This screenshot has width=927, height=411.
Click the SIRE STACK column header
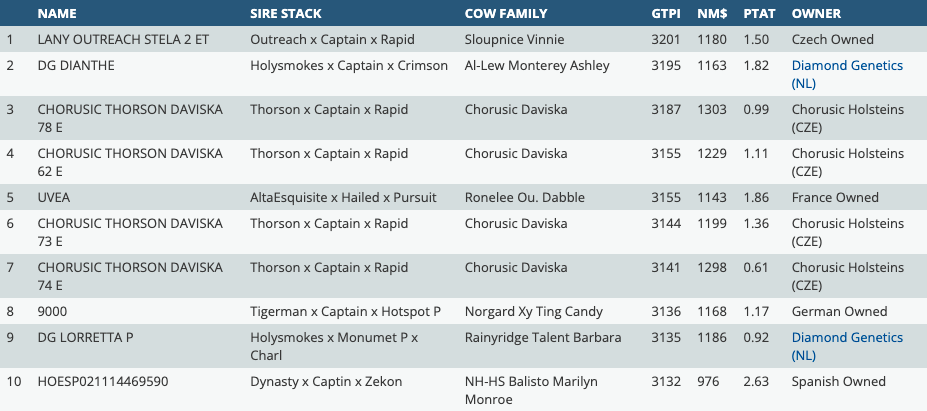click(289, 14)
